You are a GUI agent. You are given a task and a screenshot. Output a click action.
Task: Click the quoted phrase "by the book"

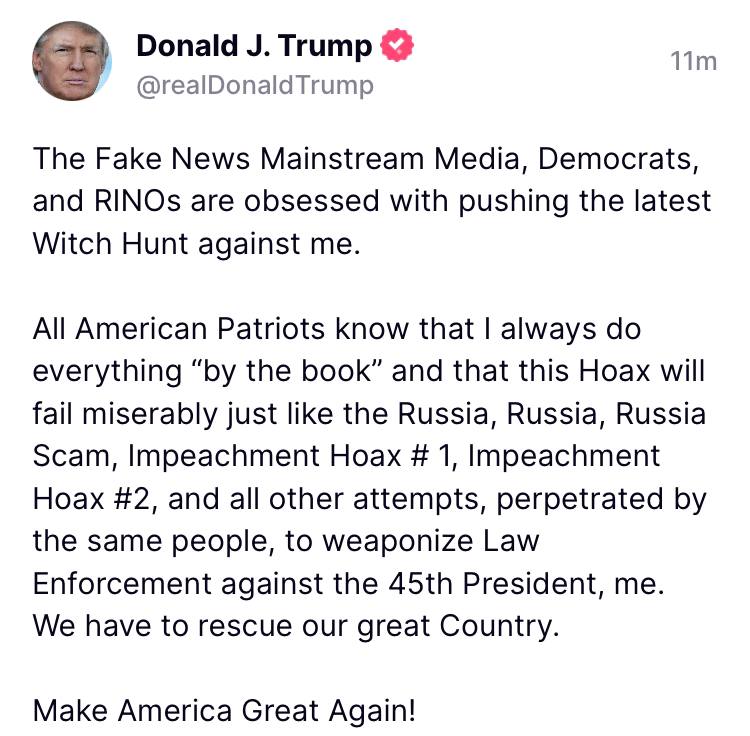pos(288,371)
